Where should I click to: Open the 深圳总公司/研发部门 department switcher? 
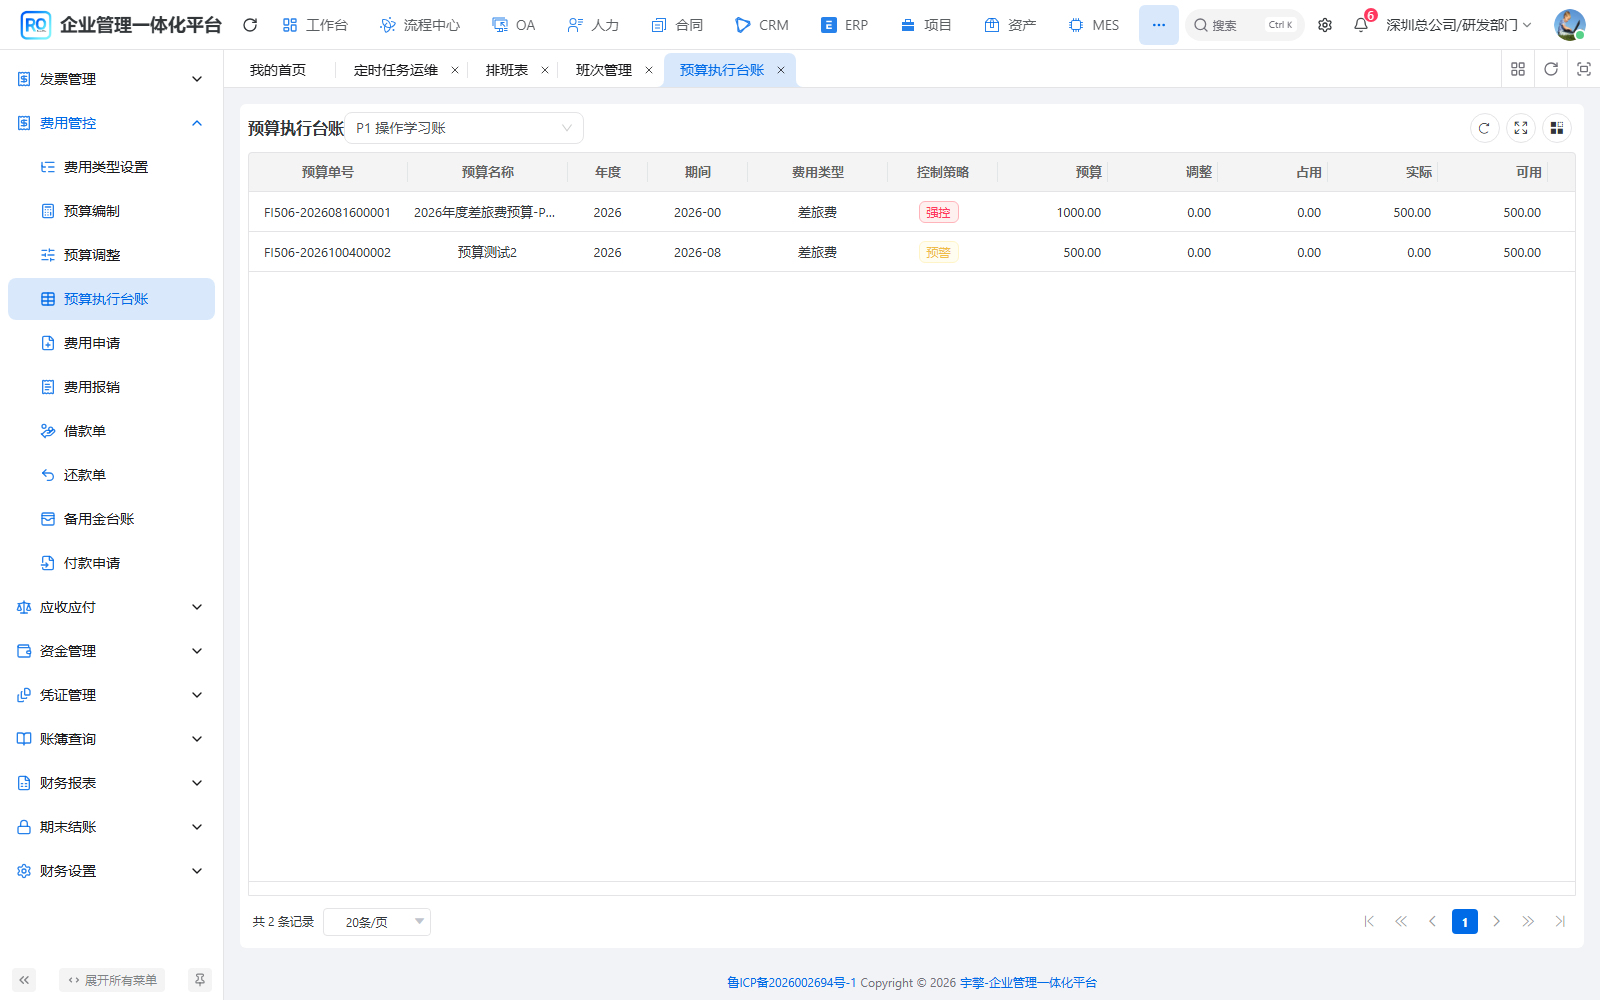click(1458, 25)
